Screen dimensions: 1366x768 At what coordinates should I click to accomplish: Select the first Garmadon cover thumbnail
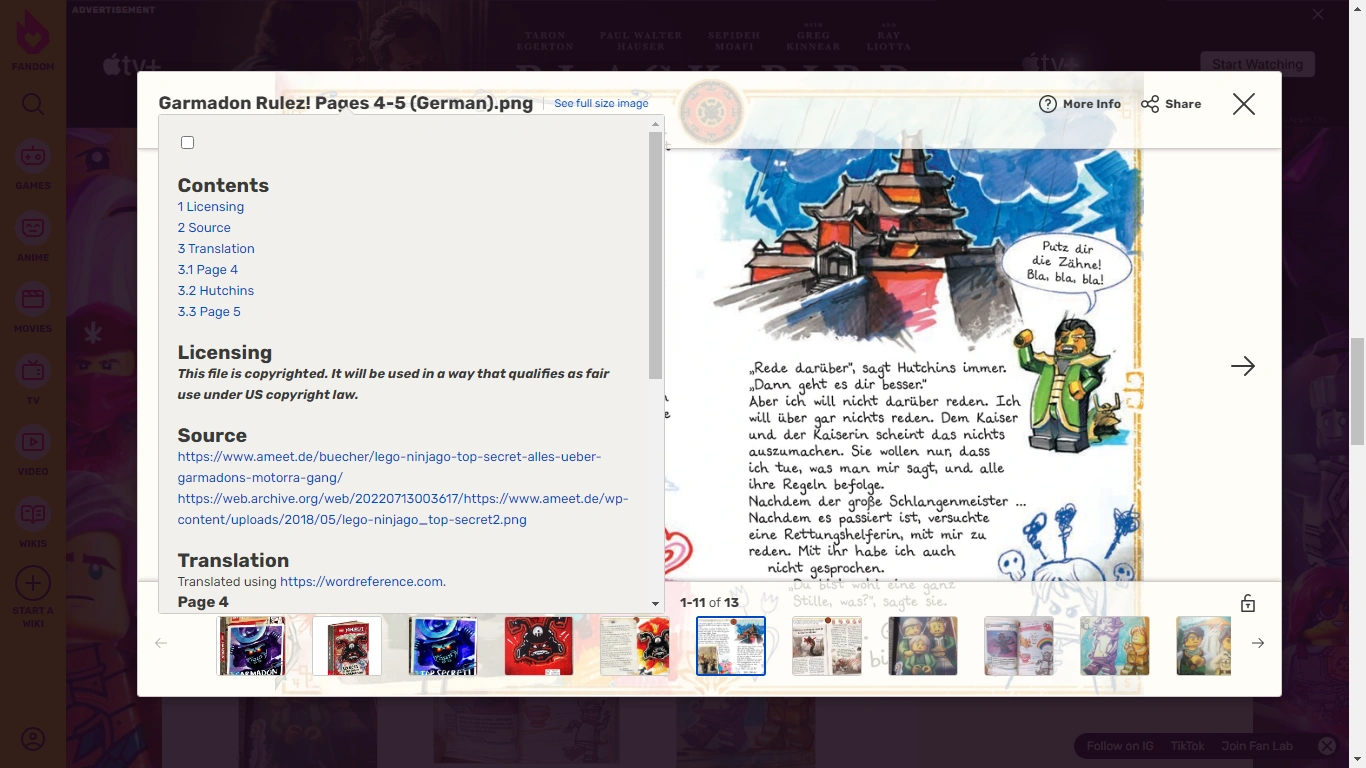pos(251,646)
